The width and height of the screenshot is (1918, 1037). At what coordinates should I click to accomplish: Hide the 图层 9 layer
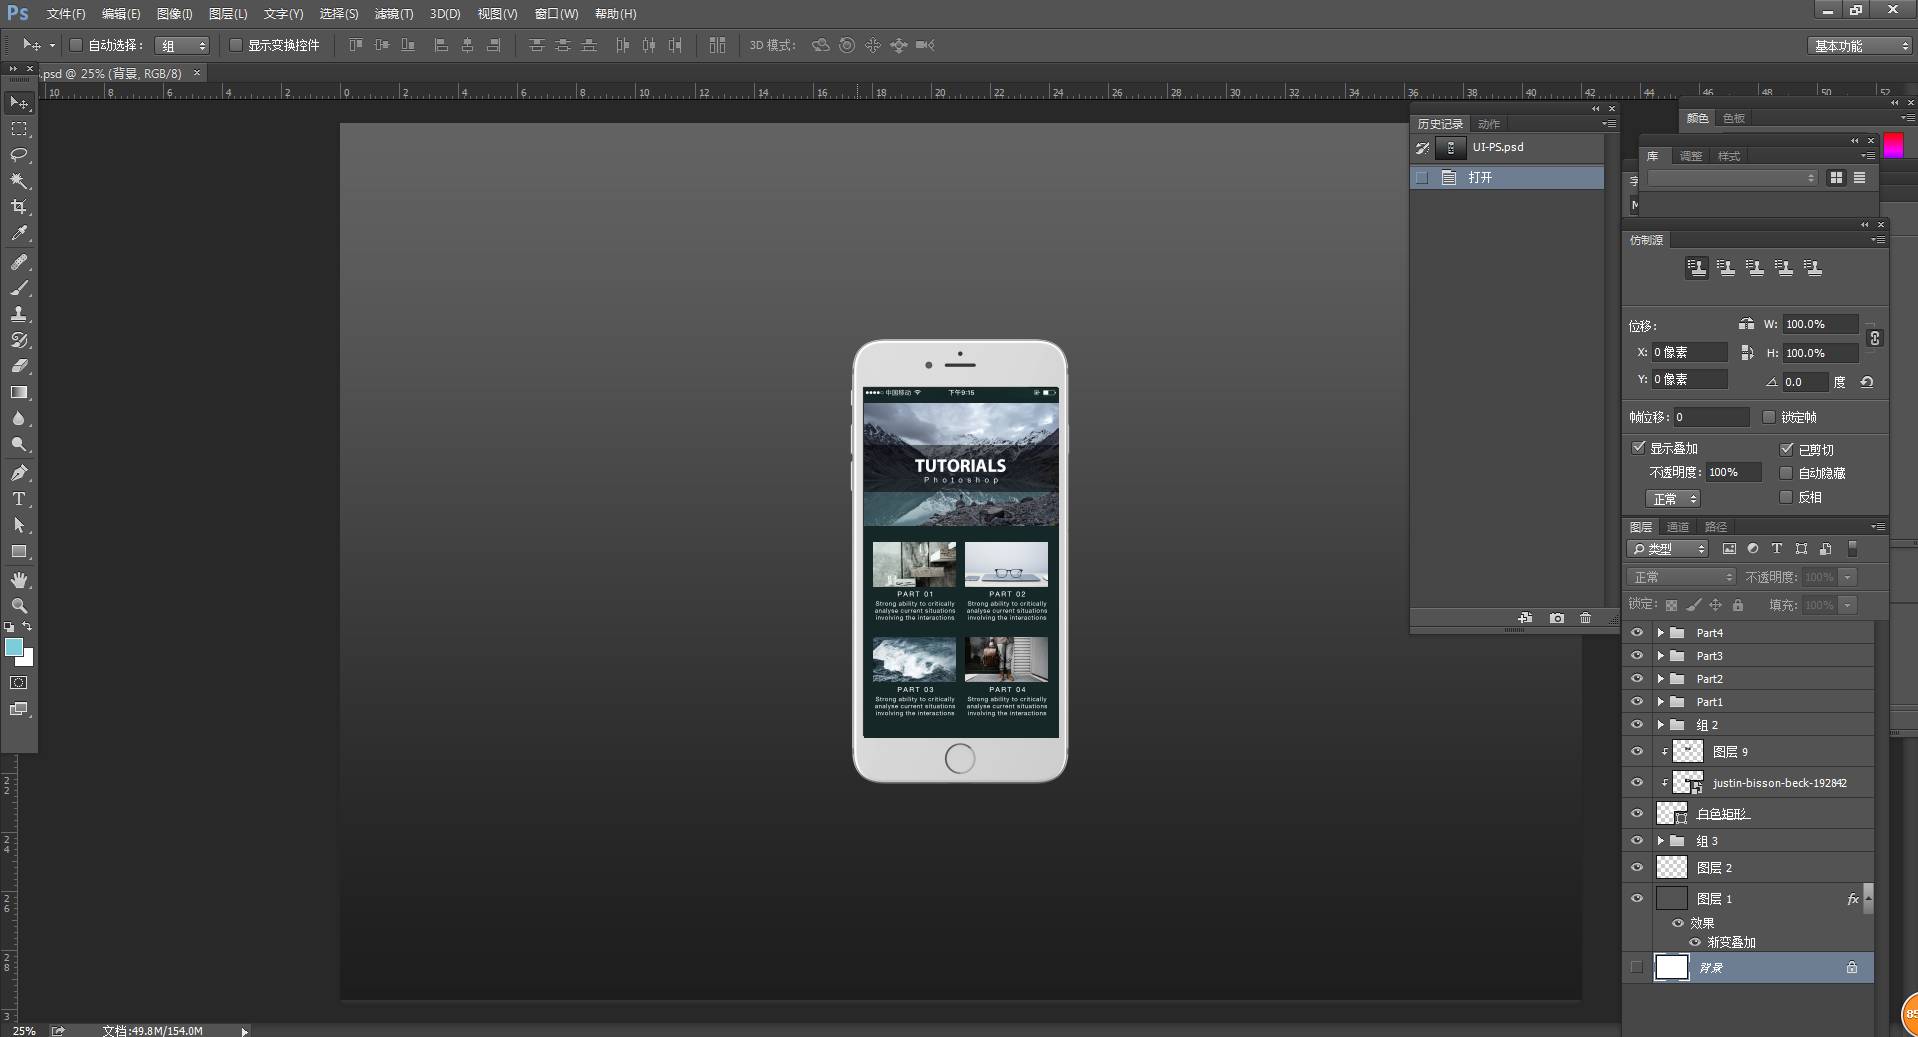pyautogui.click(x=1637, y=751)
